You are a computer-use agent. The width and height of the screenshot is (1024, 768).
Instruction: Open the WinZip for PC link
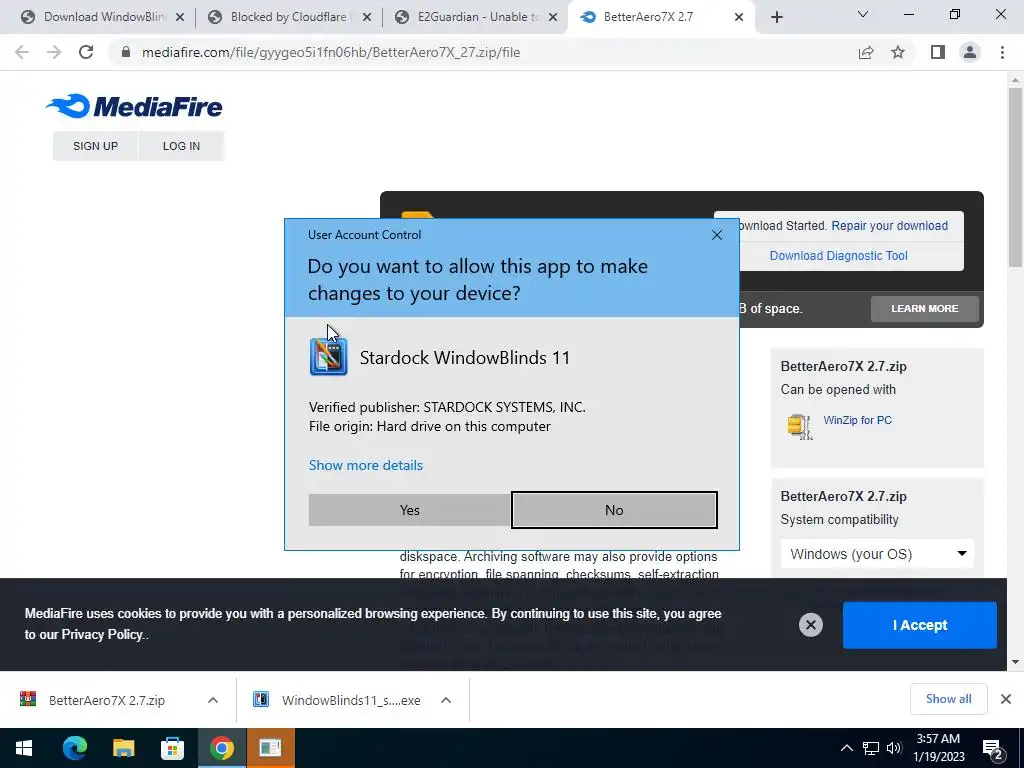click(857, 421)
